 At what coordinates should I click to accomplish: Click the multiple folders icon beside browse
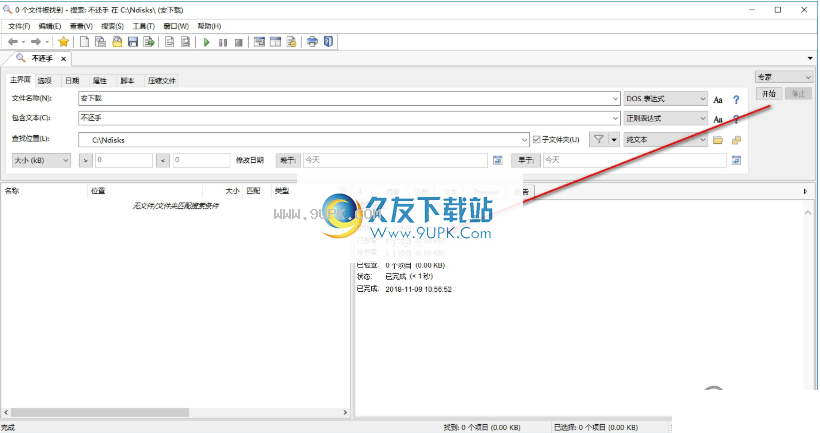[x=736, y=140]
